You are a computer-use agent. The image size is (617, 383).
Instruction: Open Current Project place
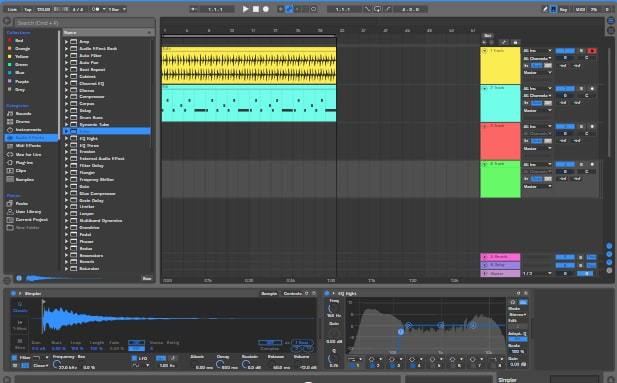31,220
